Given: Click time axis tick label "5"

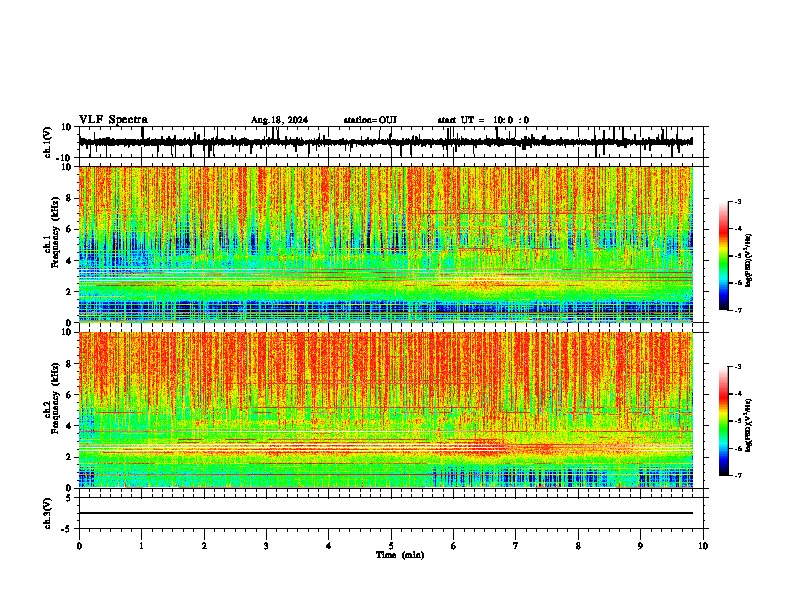Looking at the screenshot, I should pos(391,546).
